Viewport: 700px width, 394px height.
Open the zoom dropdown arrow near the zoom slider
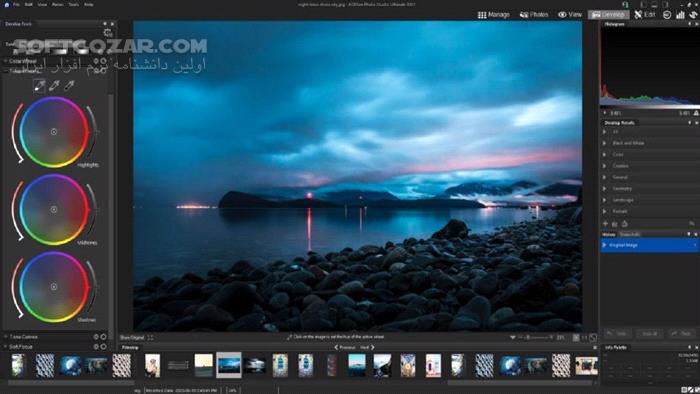point(512,338)
